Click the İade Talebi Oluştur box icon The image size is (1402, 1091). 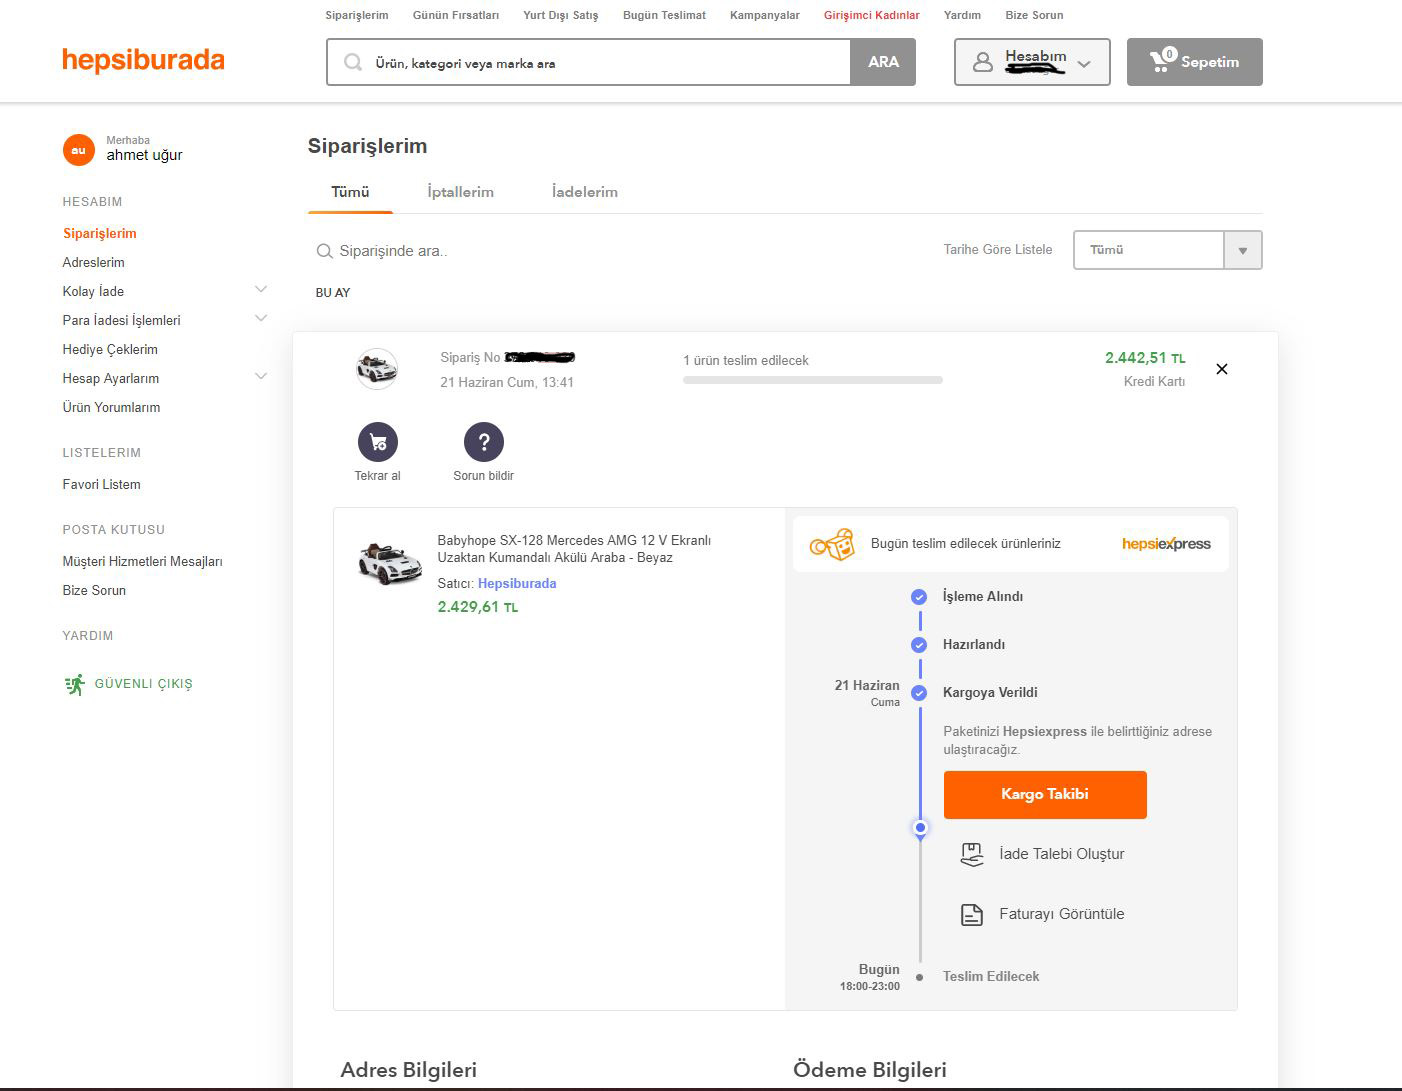point(972,854)
